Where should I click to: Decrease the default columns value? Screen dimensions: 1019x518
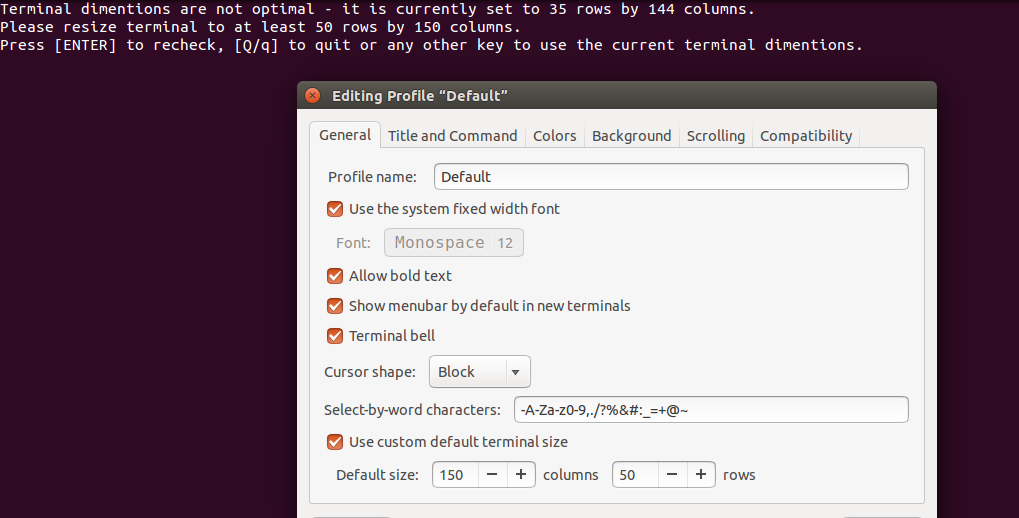(492, 475)
